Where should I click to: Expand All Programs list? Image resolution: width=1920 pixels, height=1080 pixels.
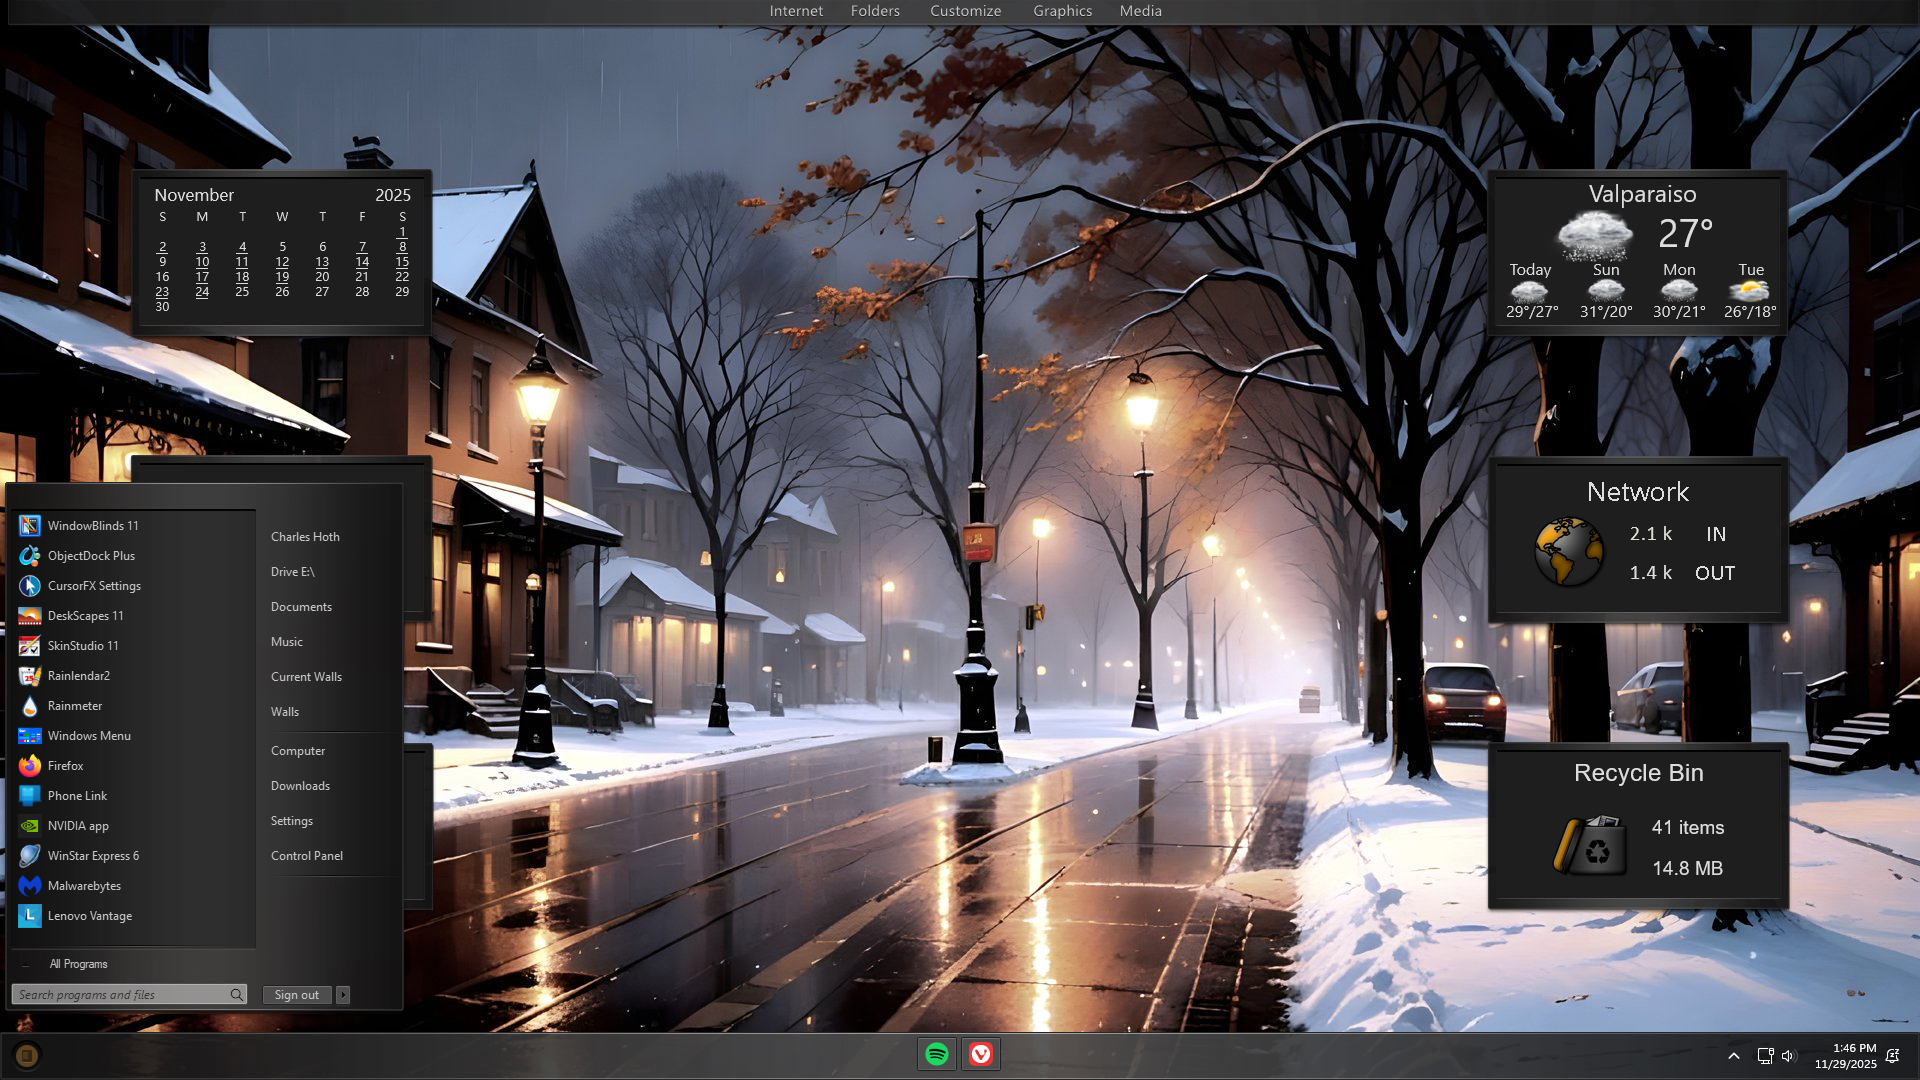coord(78,964)
